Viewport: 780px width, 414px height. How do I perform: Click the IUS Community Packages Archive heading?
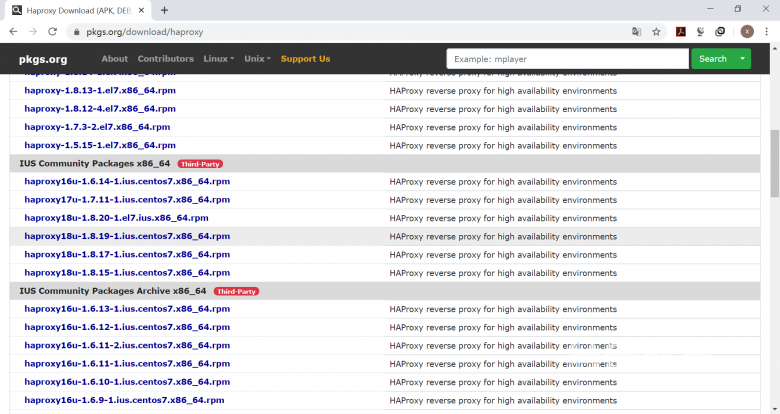112,291
